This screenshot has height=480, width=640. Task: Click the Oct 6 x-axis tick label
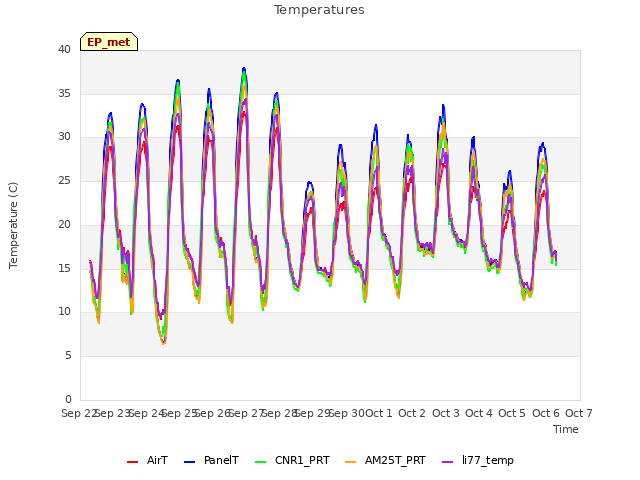click(x=546, y=413)
